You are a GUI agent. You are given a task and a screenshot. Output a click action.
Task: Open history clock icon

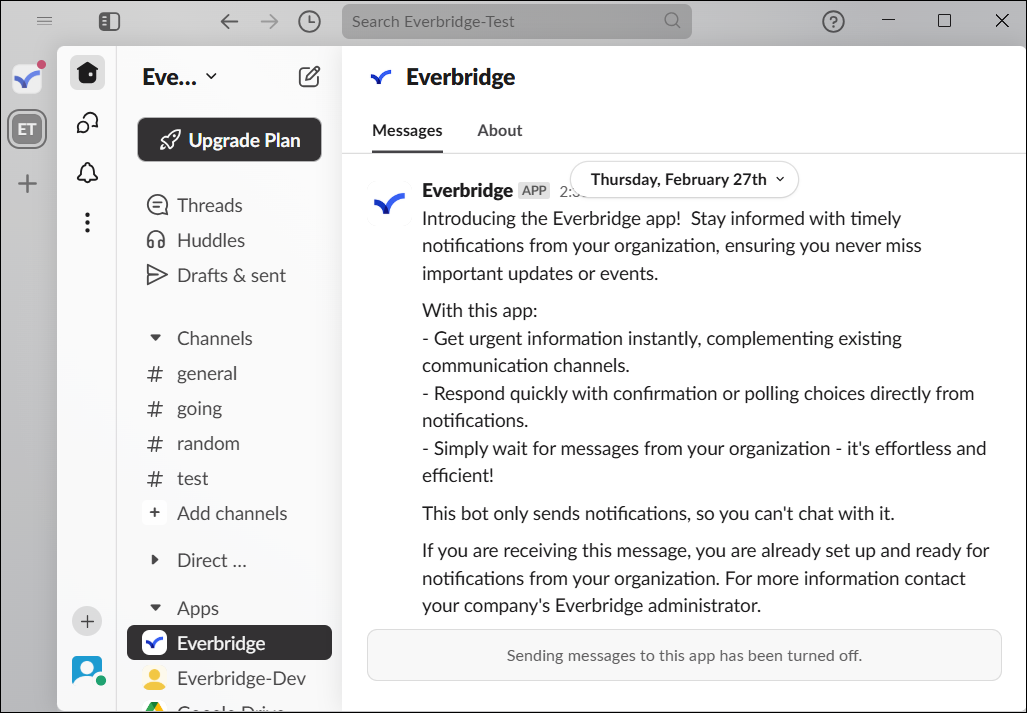pos(309,22)
